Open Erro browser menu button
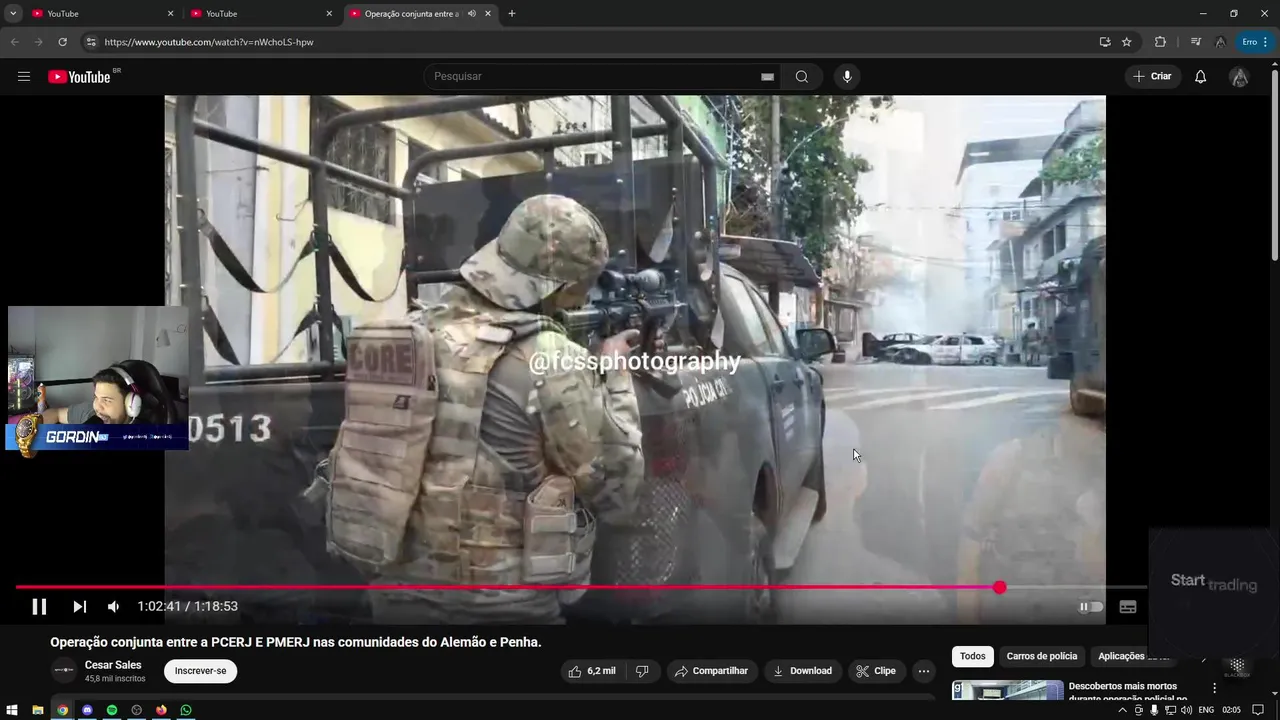This screenshot has height=720, width=1280. [x=1255, y=42]
